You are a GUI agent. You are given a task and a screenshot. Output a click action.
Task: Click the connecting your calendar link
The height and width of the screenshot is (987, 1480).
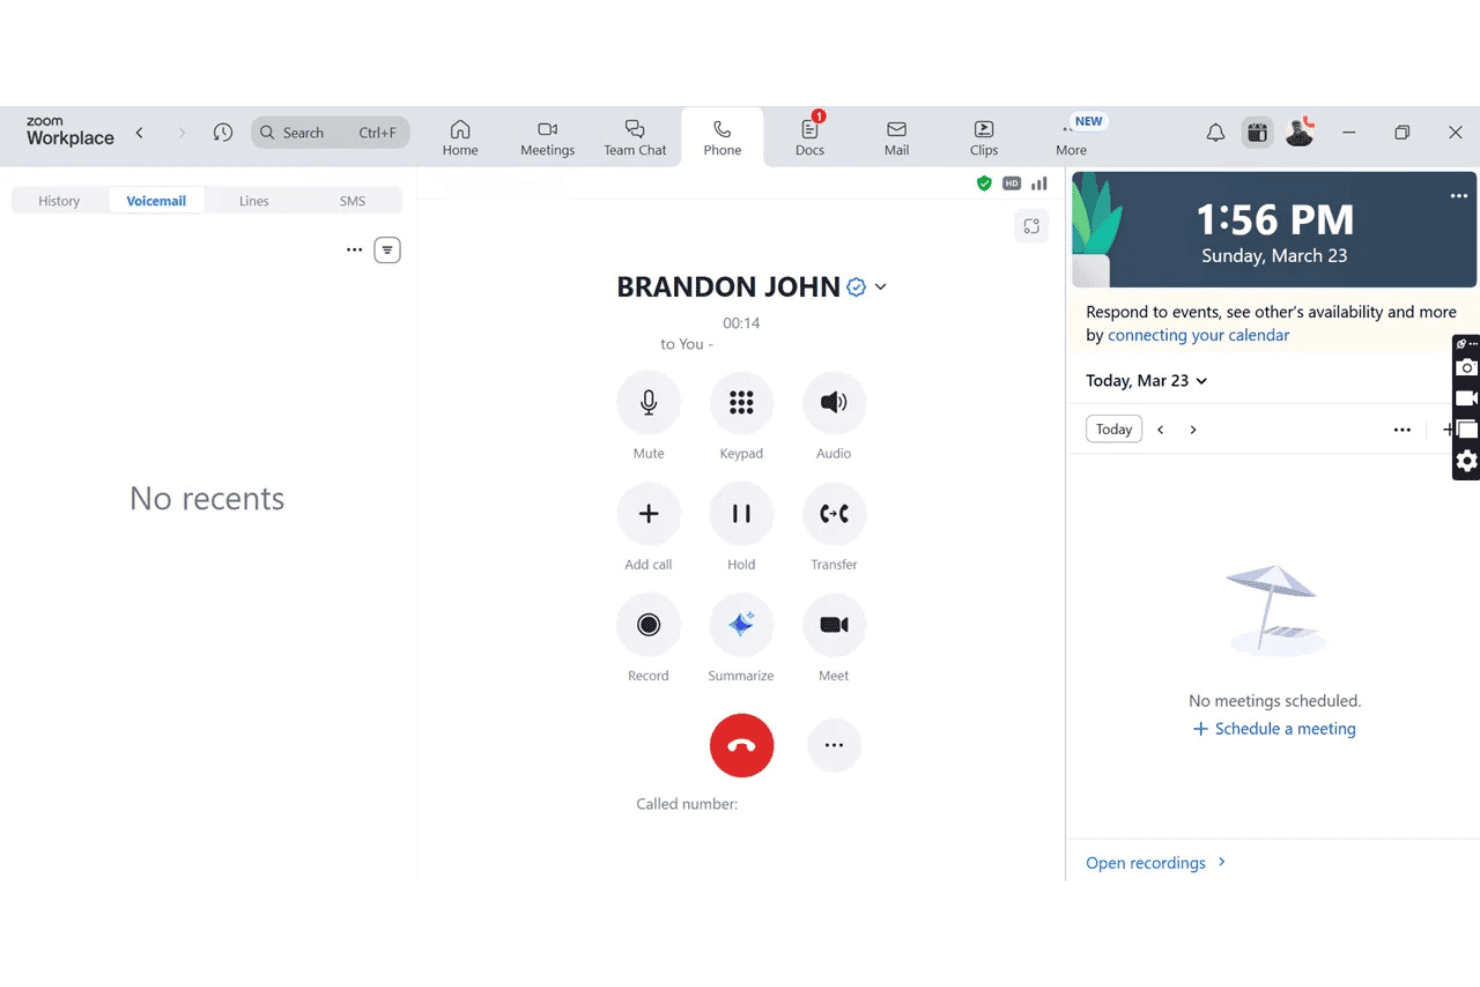1198,335
